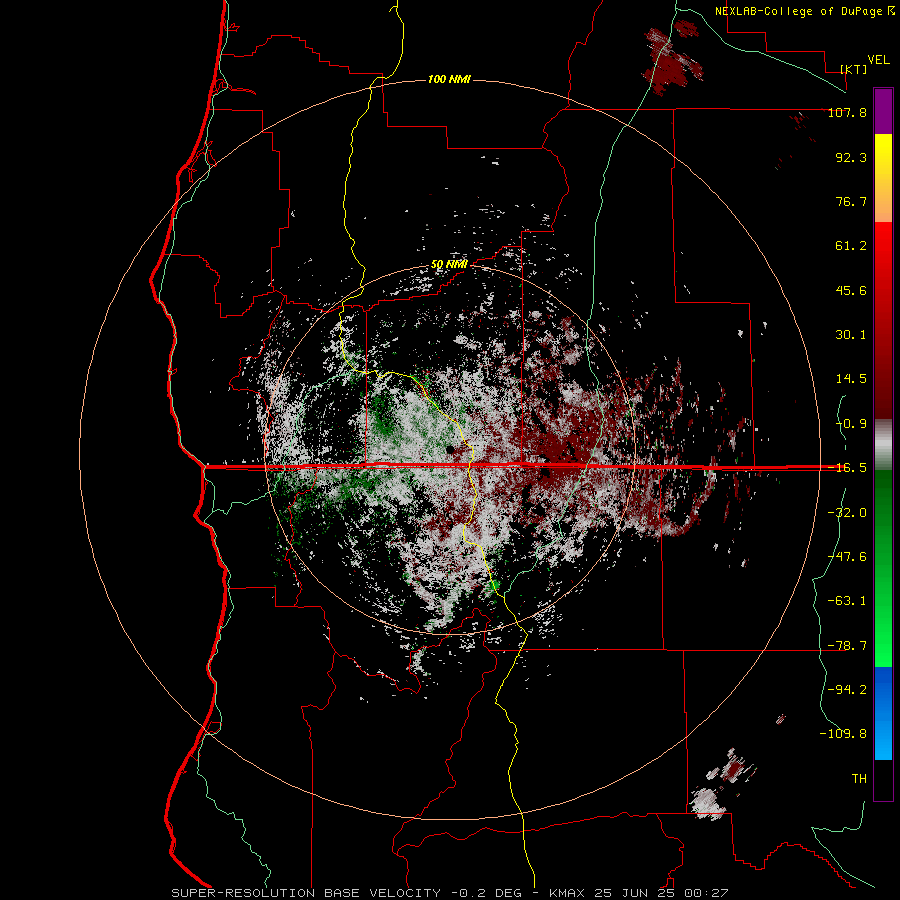This screenshot has height=900, width=900.
Task: Click the -63.1 velocity scale value
Action: click(847, 601)
